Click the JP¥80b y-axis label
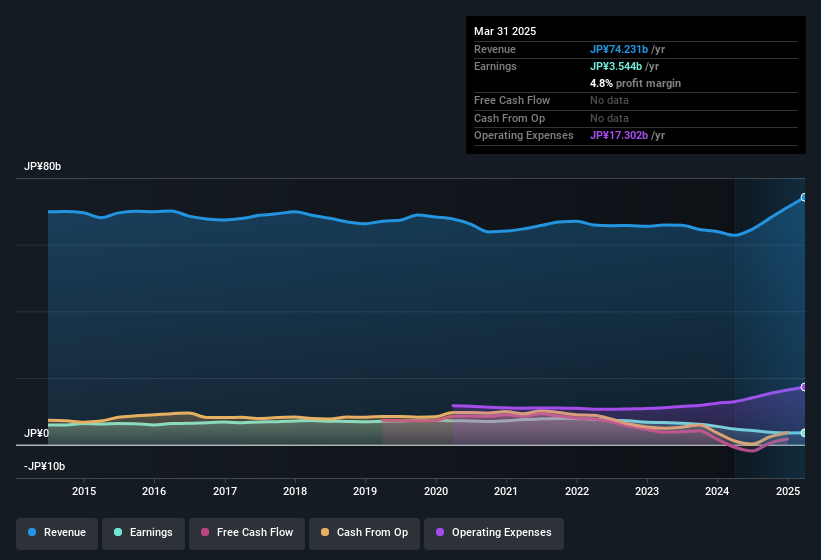821x560 pixels. tap(42, 166)
